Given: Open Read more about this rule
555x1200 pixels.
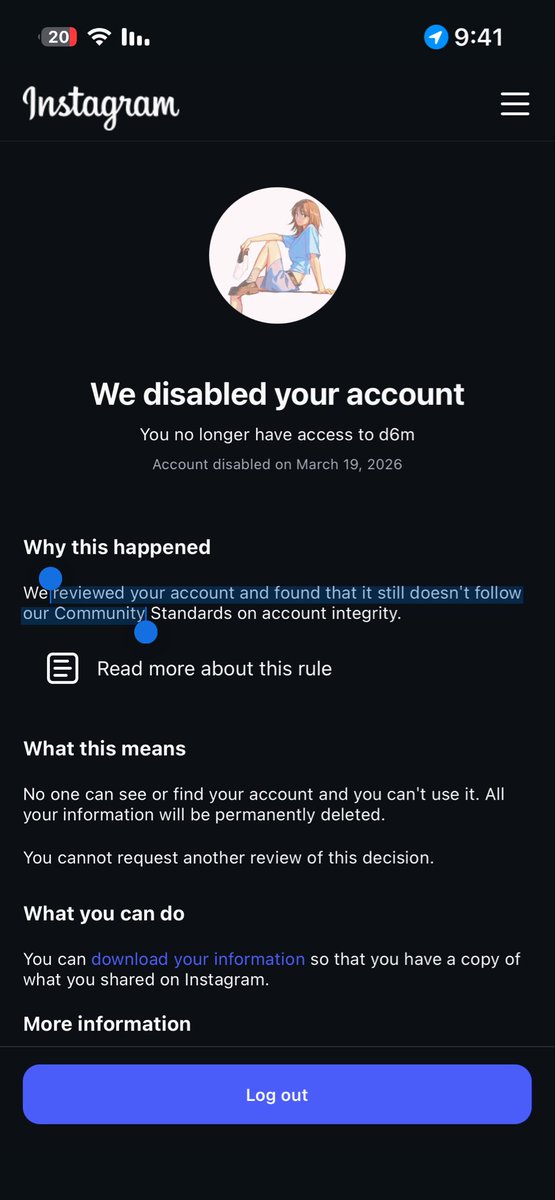Looking at the screenshot, I should [x=214, y=668].
